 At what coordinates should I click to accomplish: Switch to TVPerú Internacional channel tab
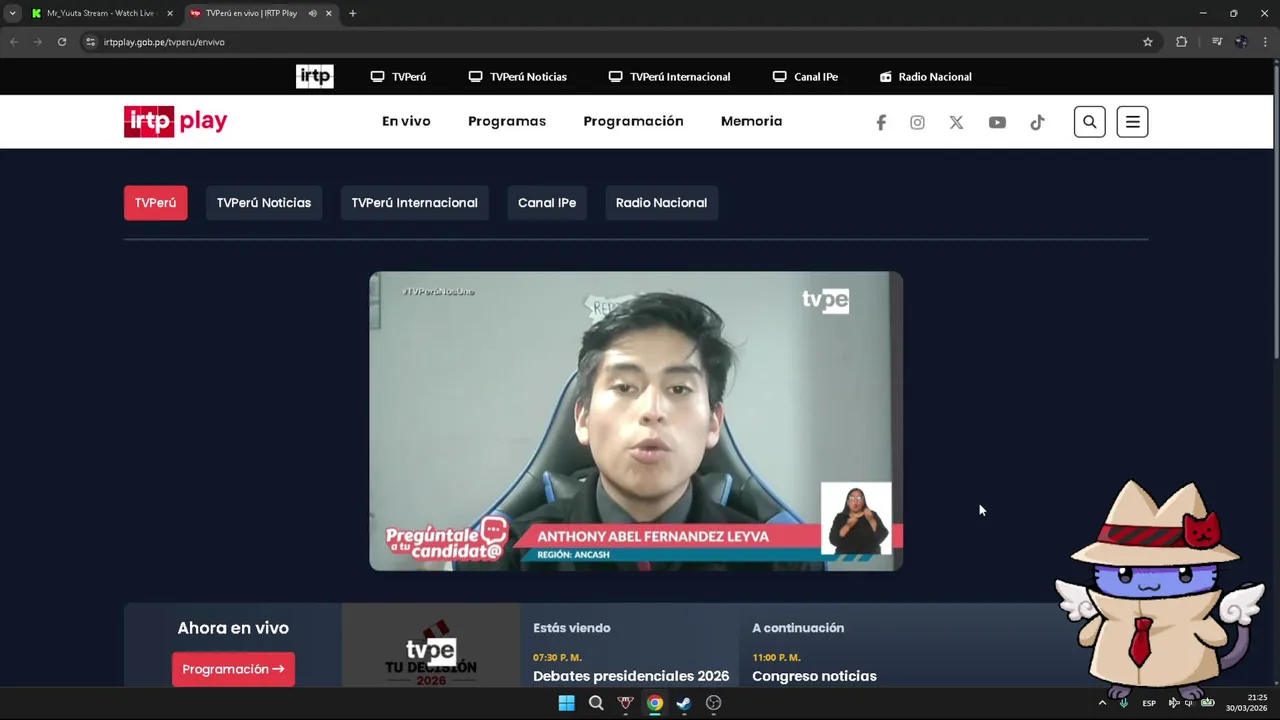pyautogui.click(x=414, y=203)
